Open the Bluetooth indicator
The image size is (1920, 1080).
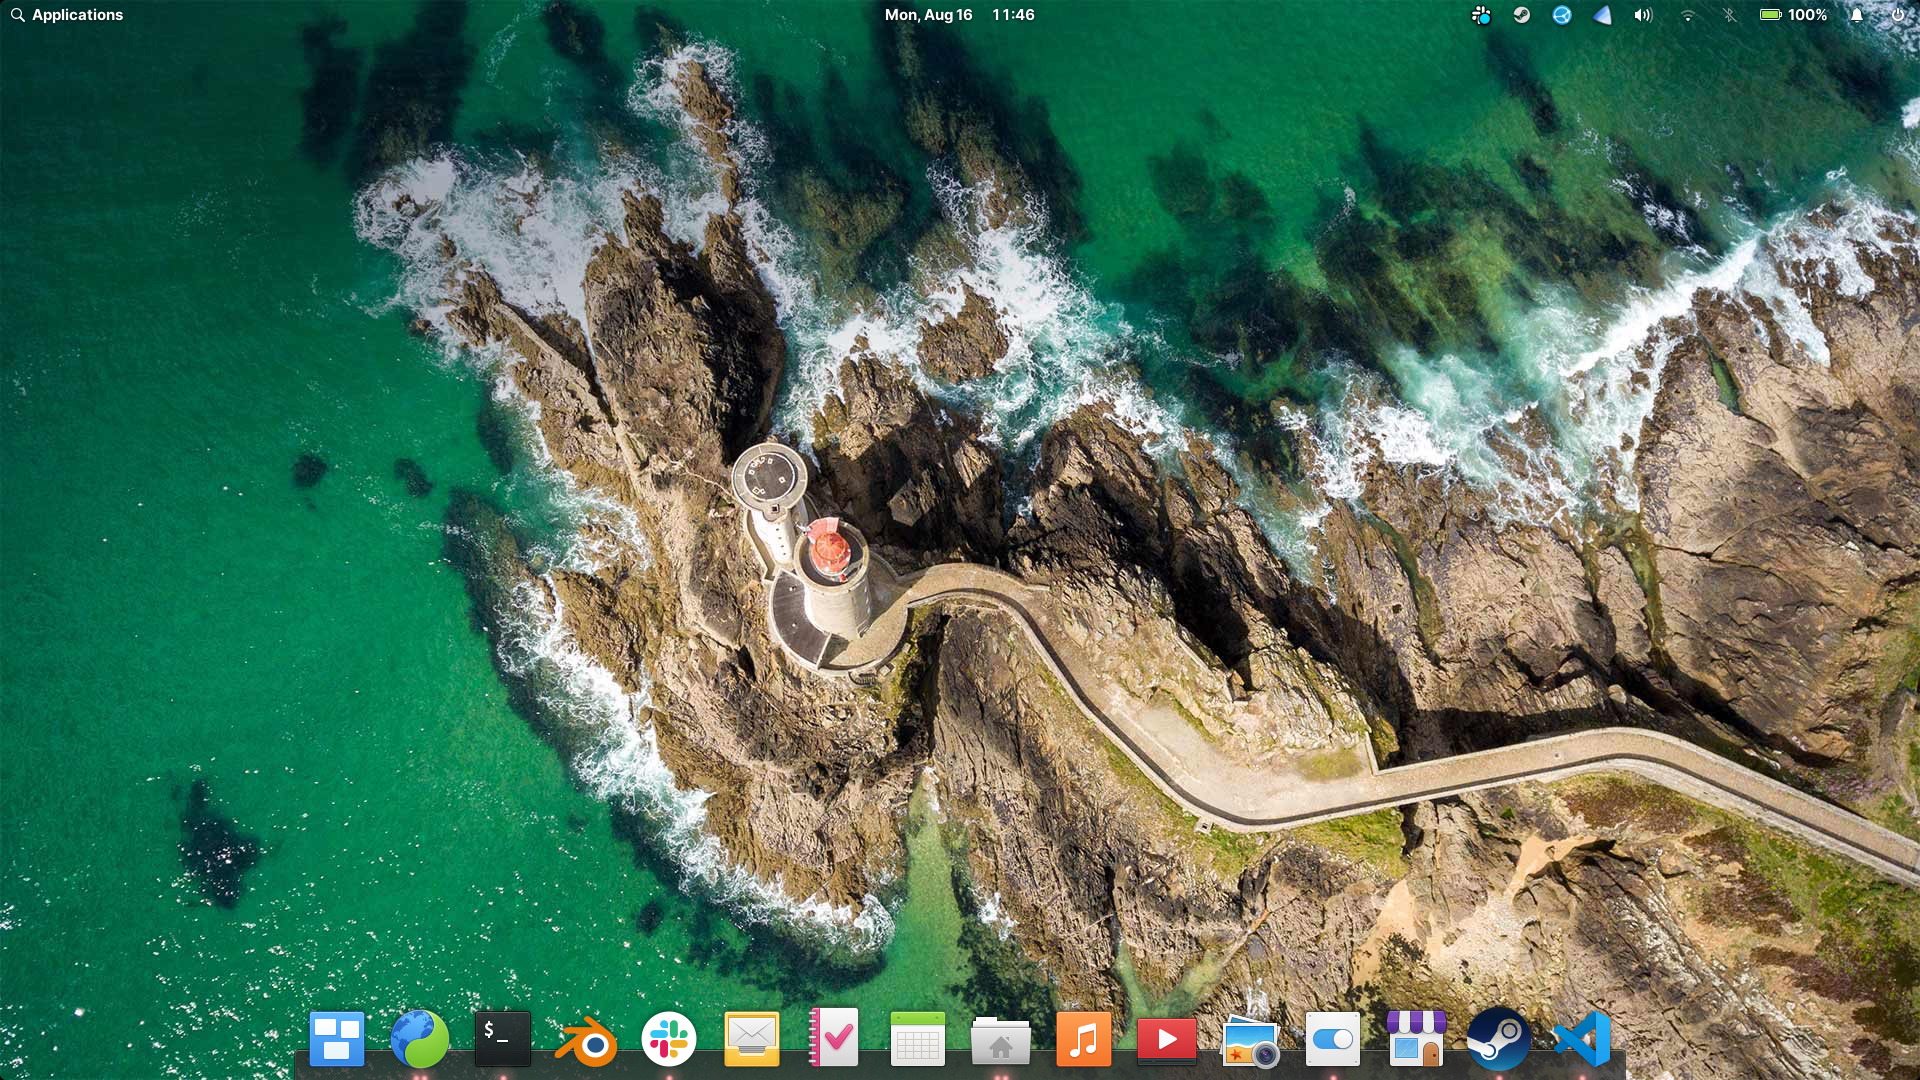[1729, 15]
